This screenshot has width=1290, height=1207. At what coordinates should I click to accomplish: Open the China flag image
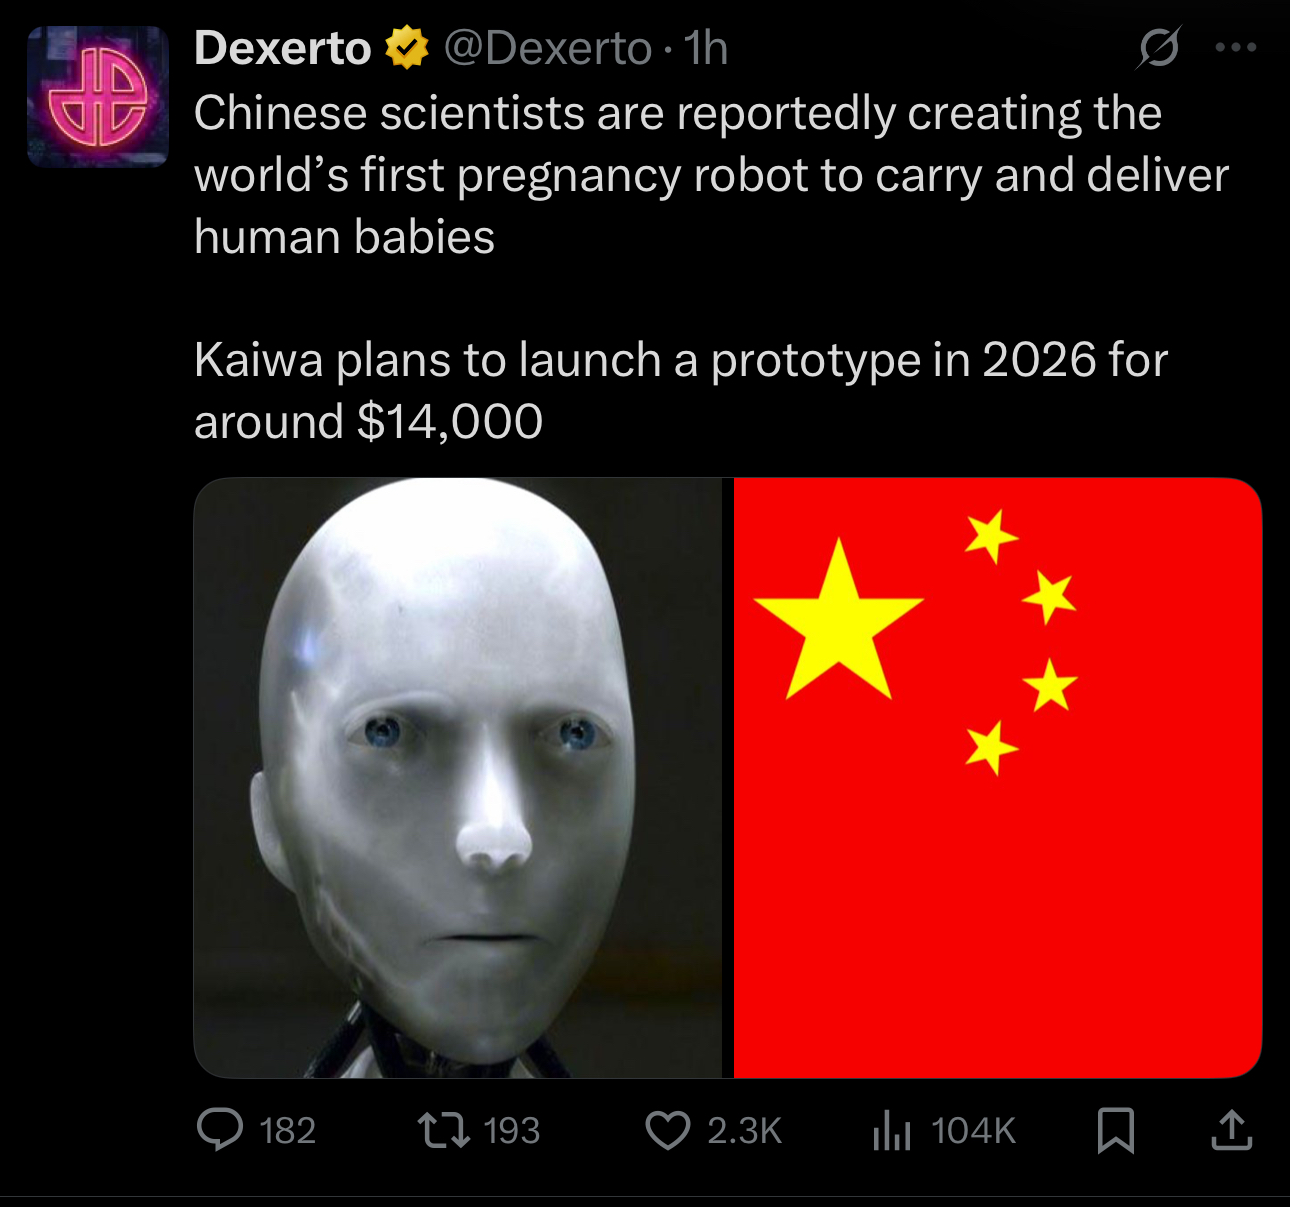(x=998, y=778)
